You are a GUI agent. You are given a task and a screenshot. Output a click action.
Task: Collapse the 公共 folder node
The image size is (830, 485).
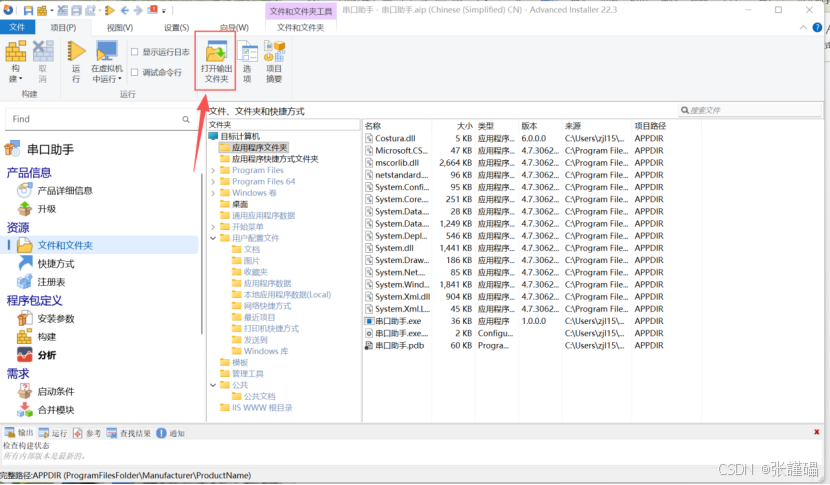click(213, 385)
